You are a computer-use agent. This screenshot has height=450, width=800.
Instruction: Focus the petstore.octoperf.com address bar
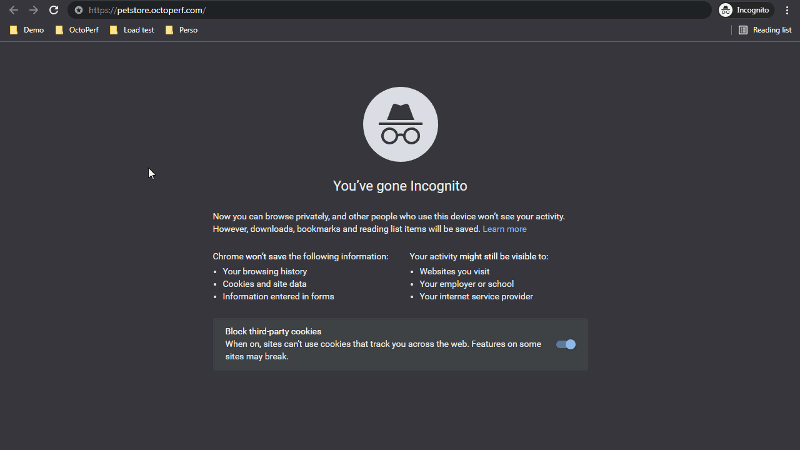tap(389, 10)
